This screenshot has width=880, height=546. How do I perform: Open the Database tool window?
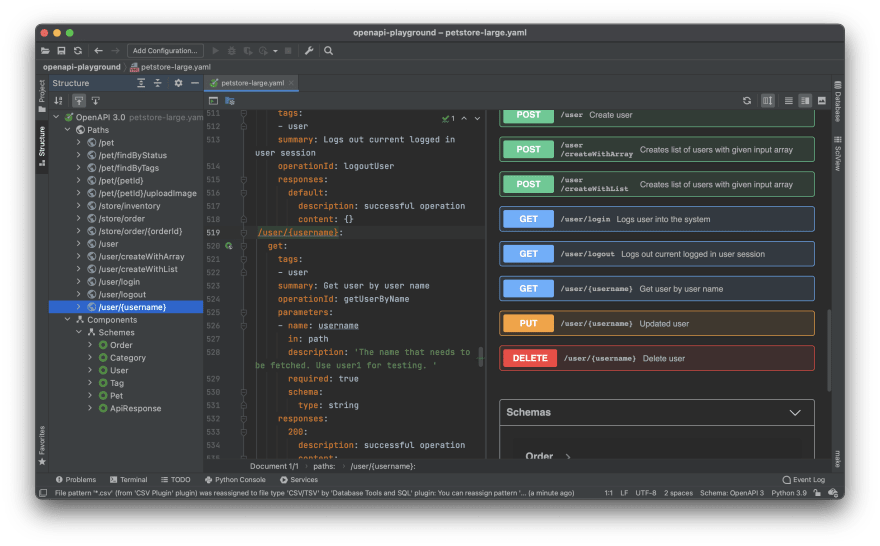coord(837,102)
